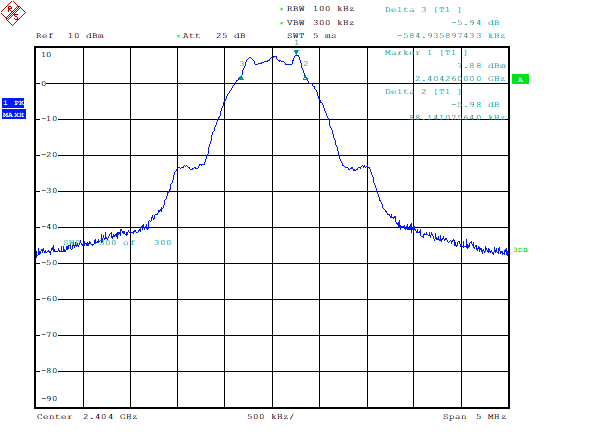
Task: Click the 2.404260000 GHz marker frequency
Action: 460,79
